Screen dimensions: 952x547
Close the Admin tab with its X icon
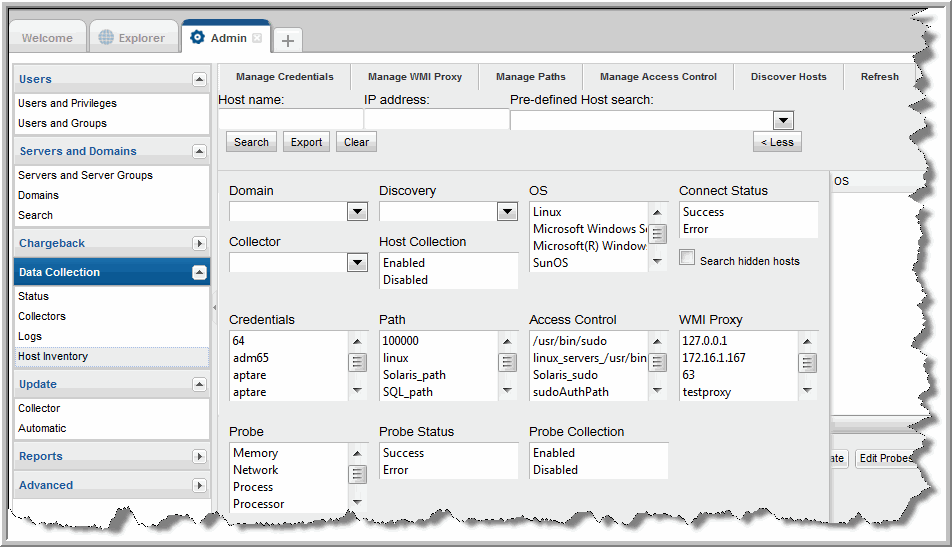[257, 38]
